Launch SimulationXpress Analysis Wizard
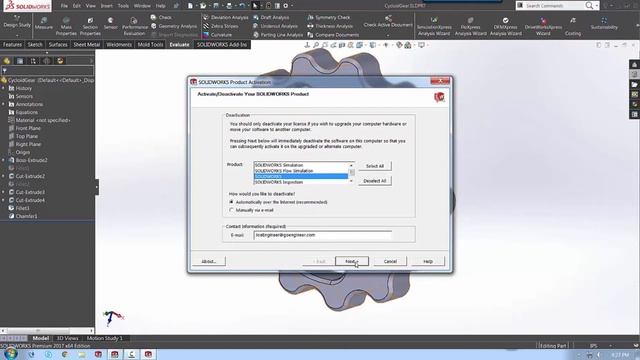 (434, 26)
